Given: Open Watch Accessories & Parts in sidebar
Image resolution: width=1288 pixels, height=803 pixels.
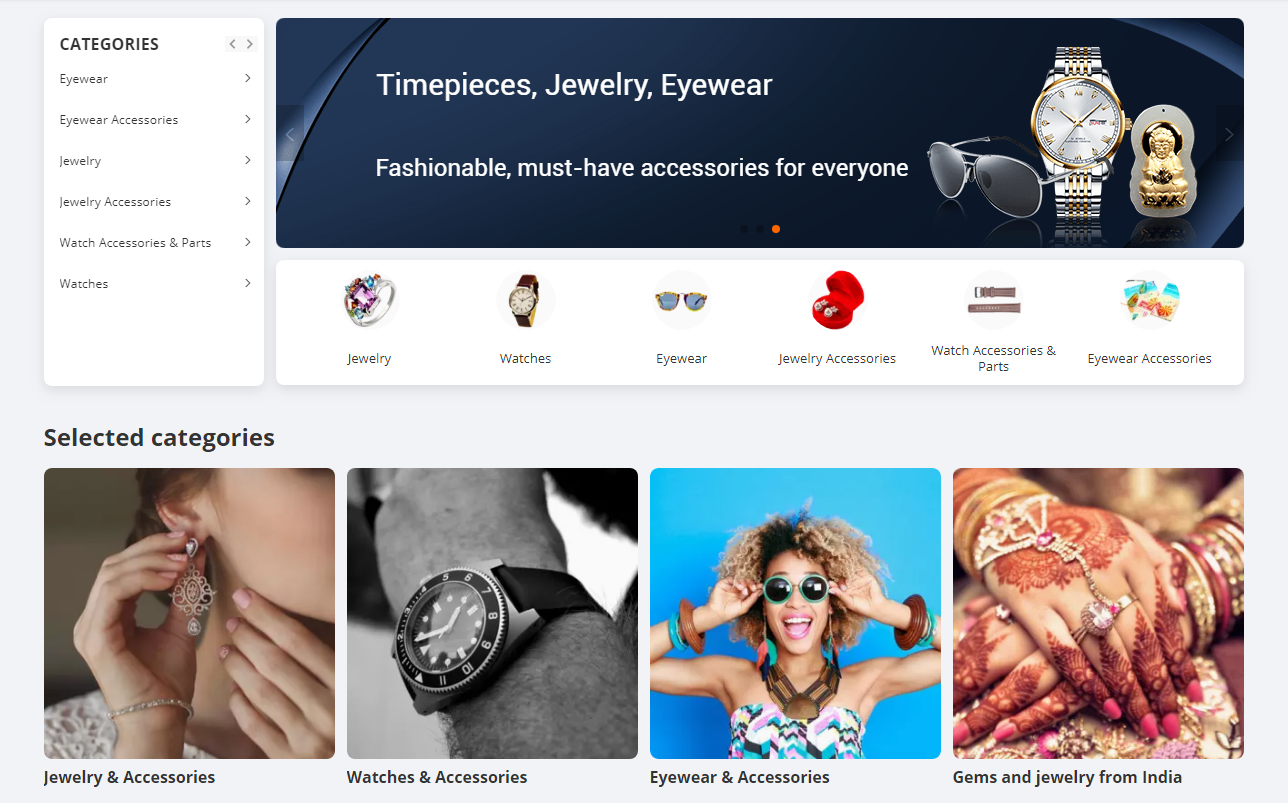Looking at the screenshot, I should (135, 243).
